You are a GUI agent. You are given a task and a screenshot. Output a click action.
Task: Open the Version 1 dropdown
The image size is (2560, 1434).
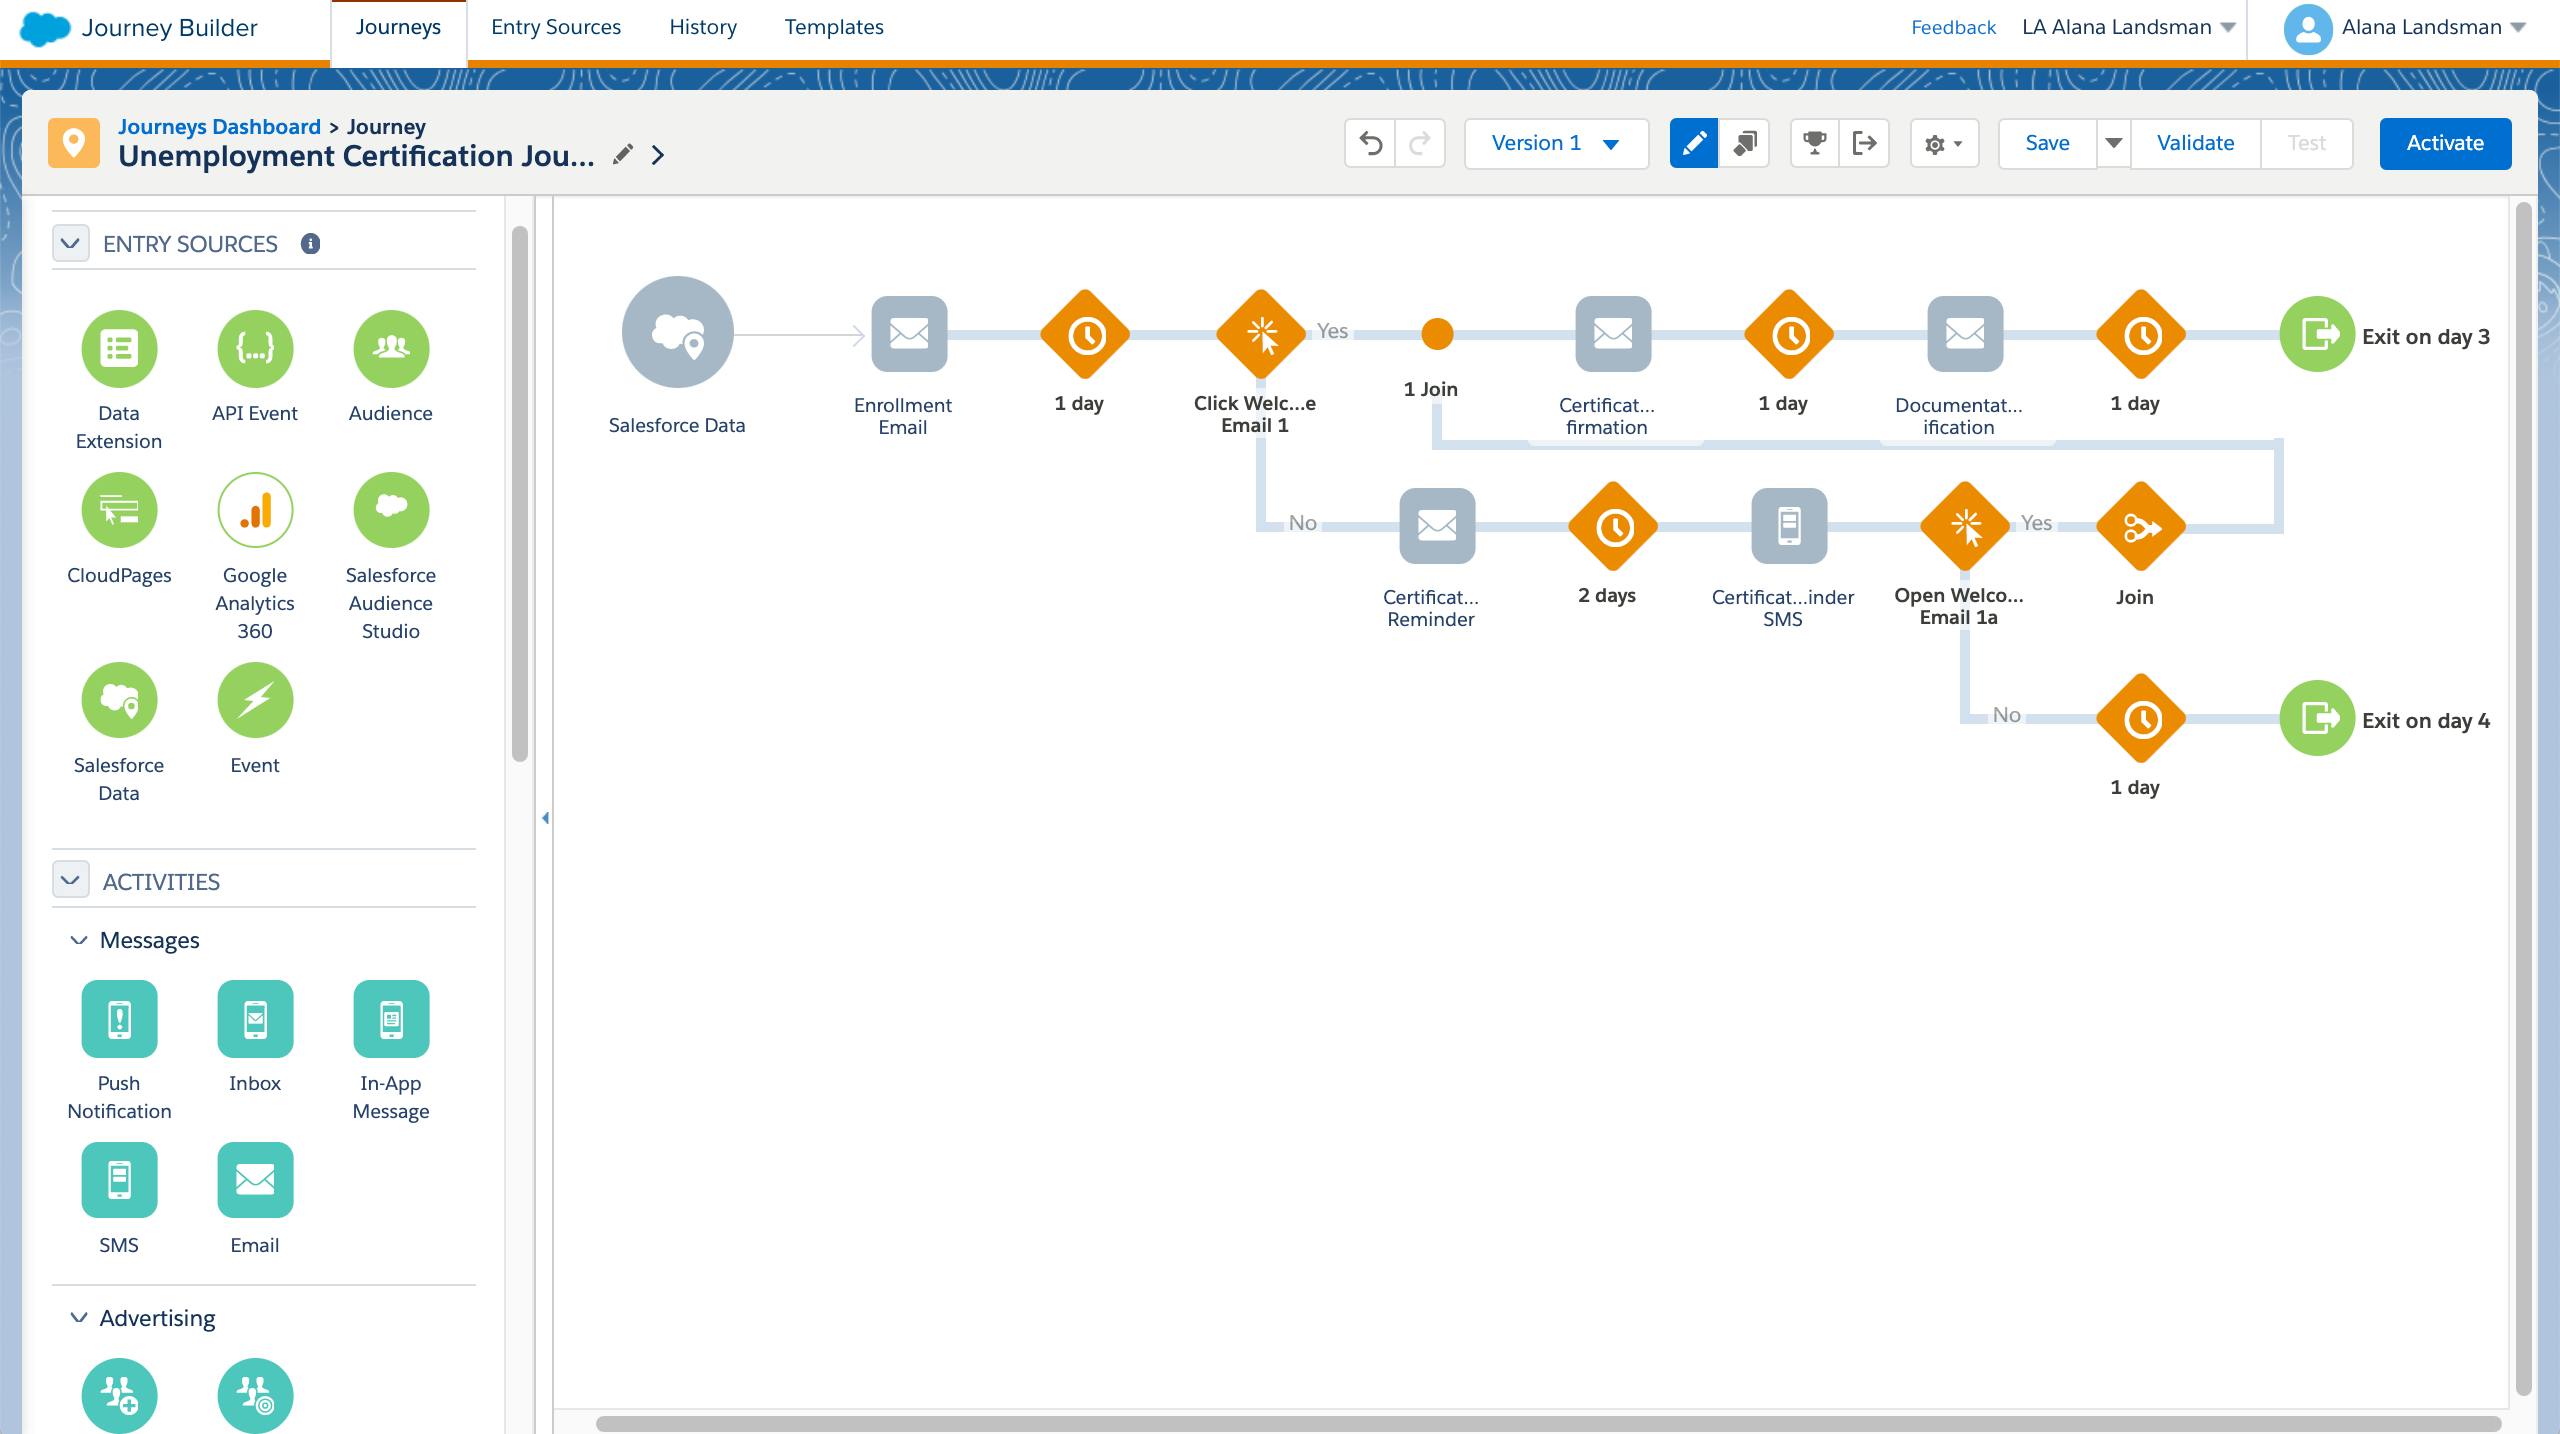[1556, 143]
